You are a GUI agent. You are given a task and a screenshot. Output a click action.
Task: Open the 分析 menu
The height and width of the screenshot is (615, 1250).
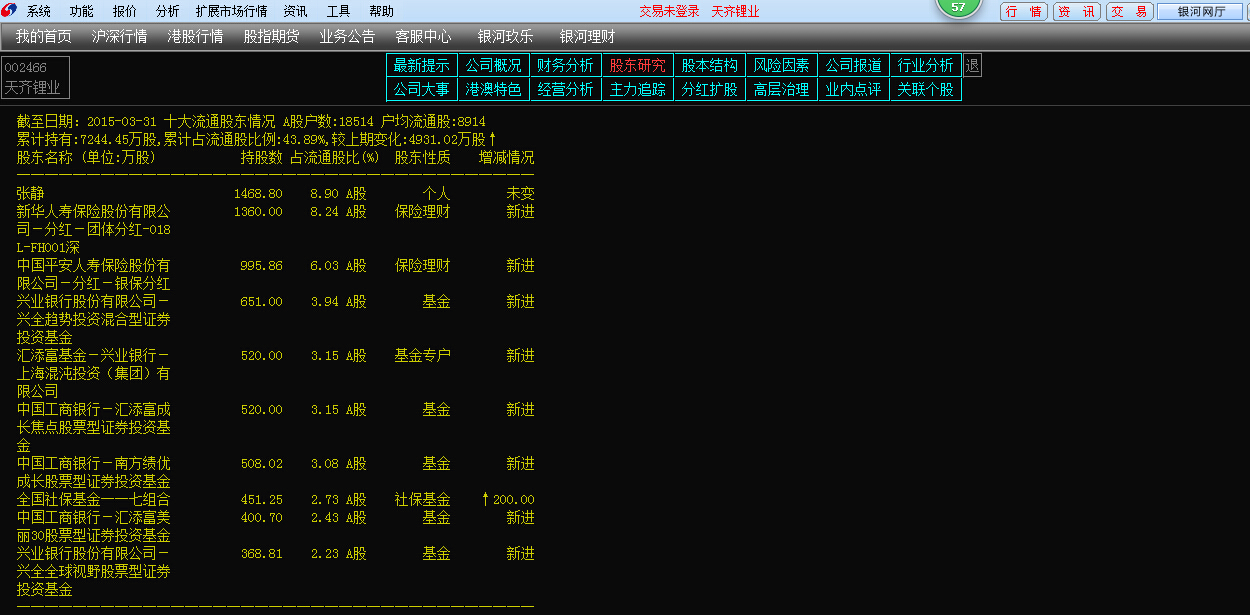168,12
